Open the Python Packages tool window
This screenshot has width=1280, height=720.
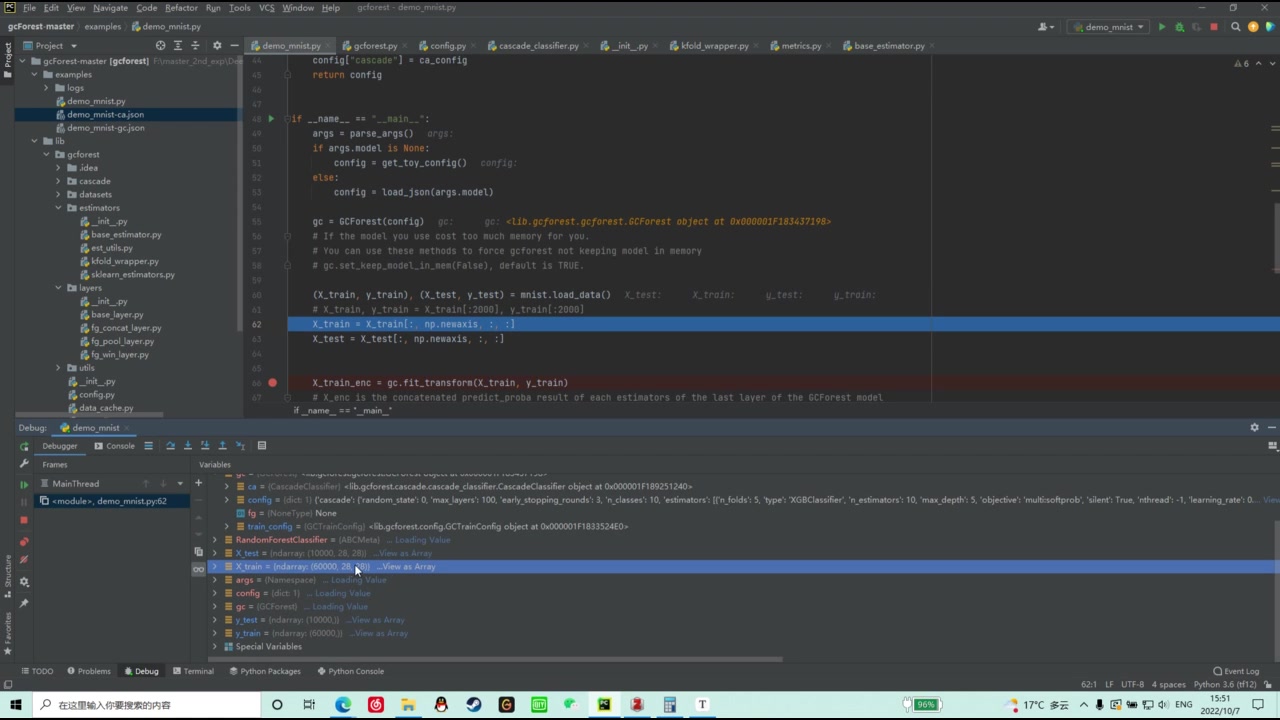pos(264,671)
